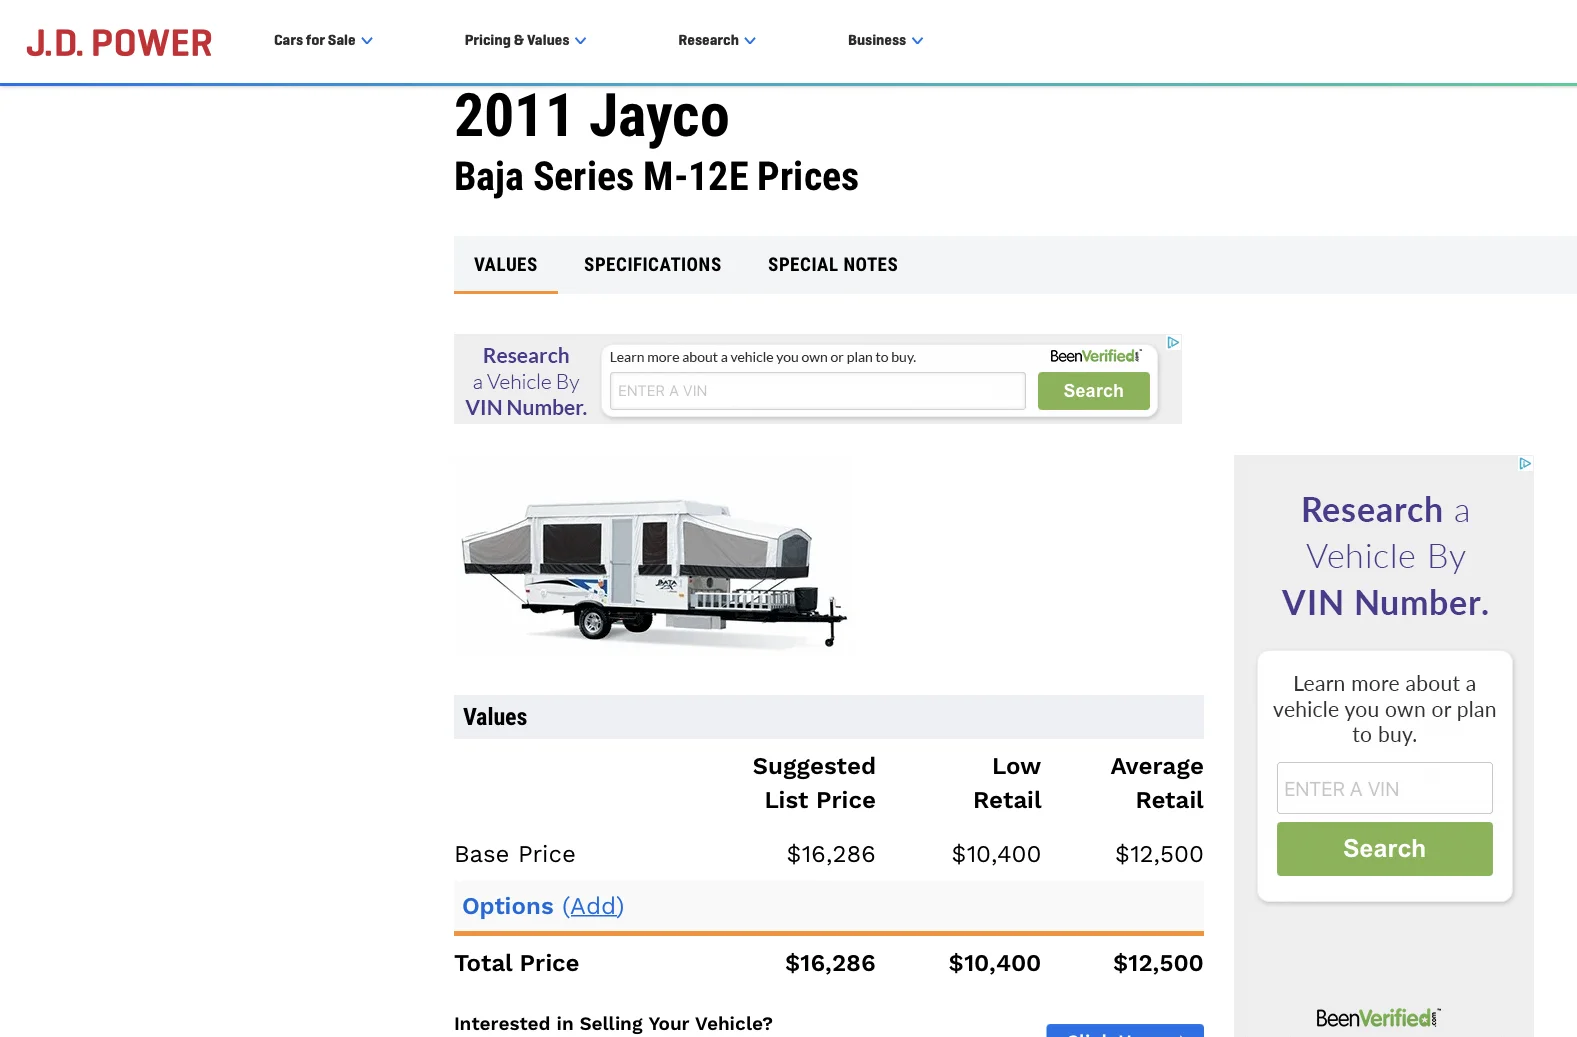Focus the sidebar Enter a VIN field

pos(1384,789)
